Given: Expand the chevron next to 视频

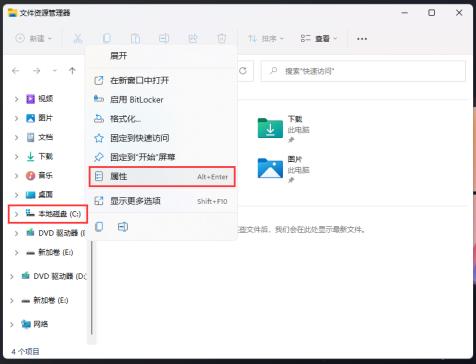Looking at the screenshot, I should tap(16, 99).
